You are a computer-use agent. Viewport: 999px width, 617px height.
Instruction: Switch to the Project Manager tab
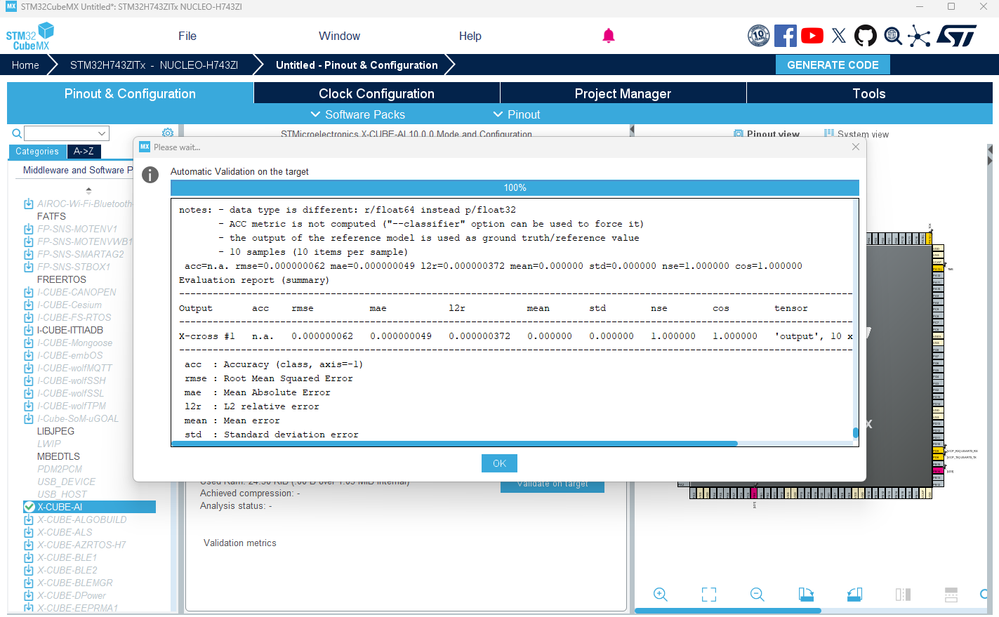623,93
